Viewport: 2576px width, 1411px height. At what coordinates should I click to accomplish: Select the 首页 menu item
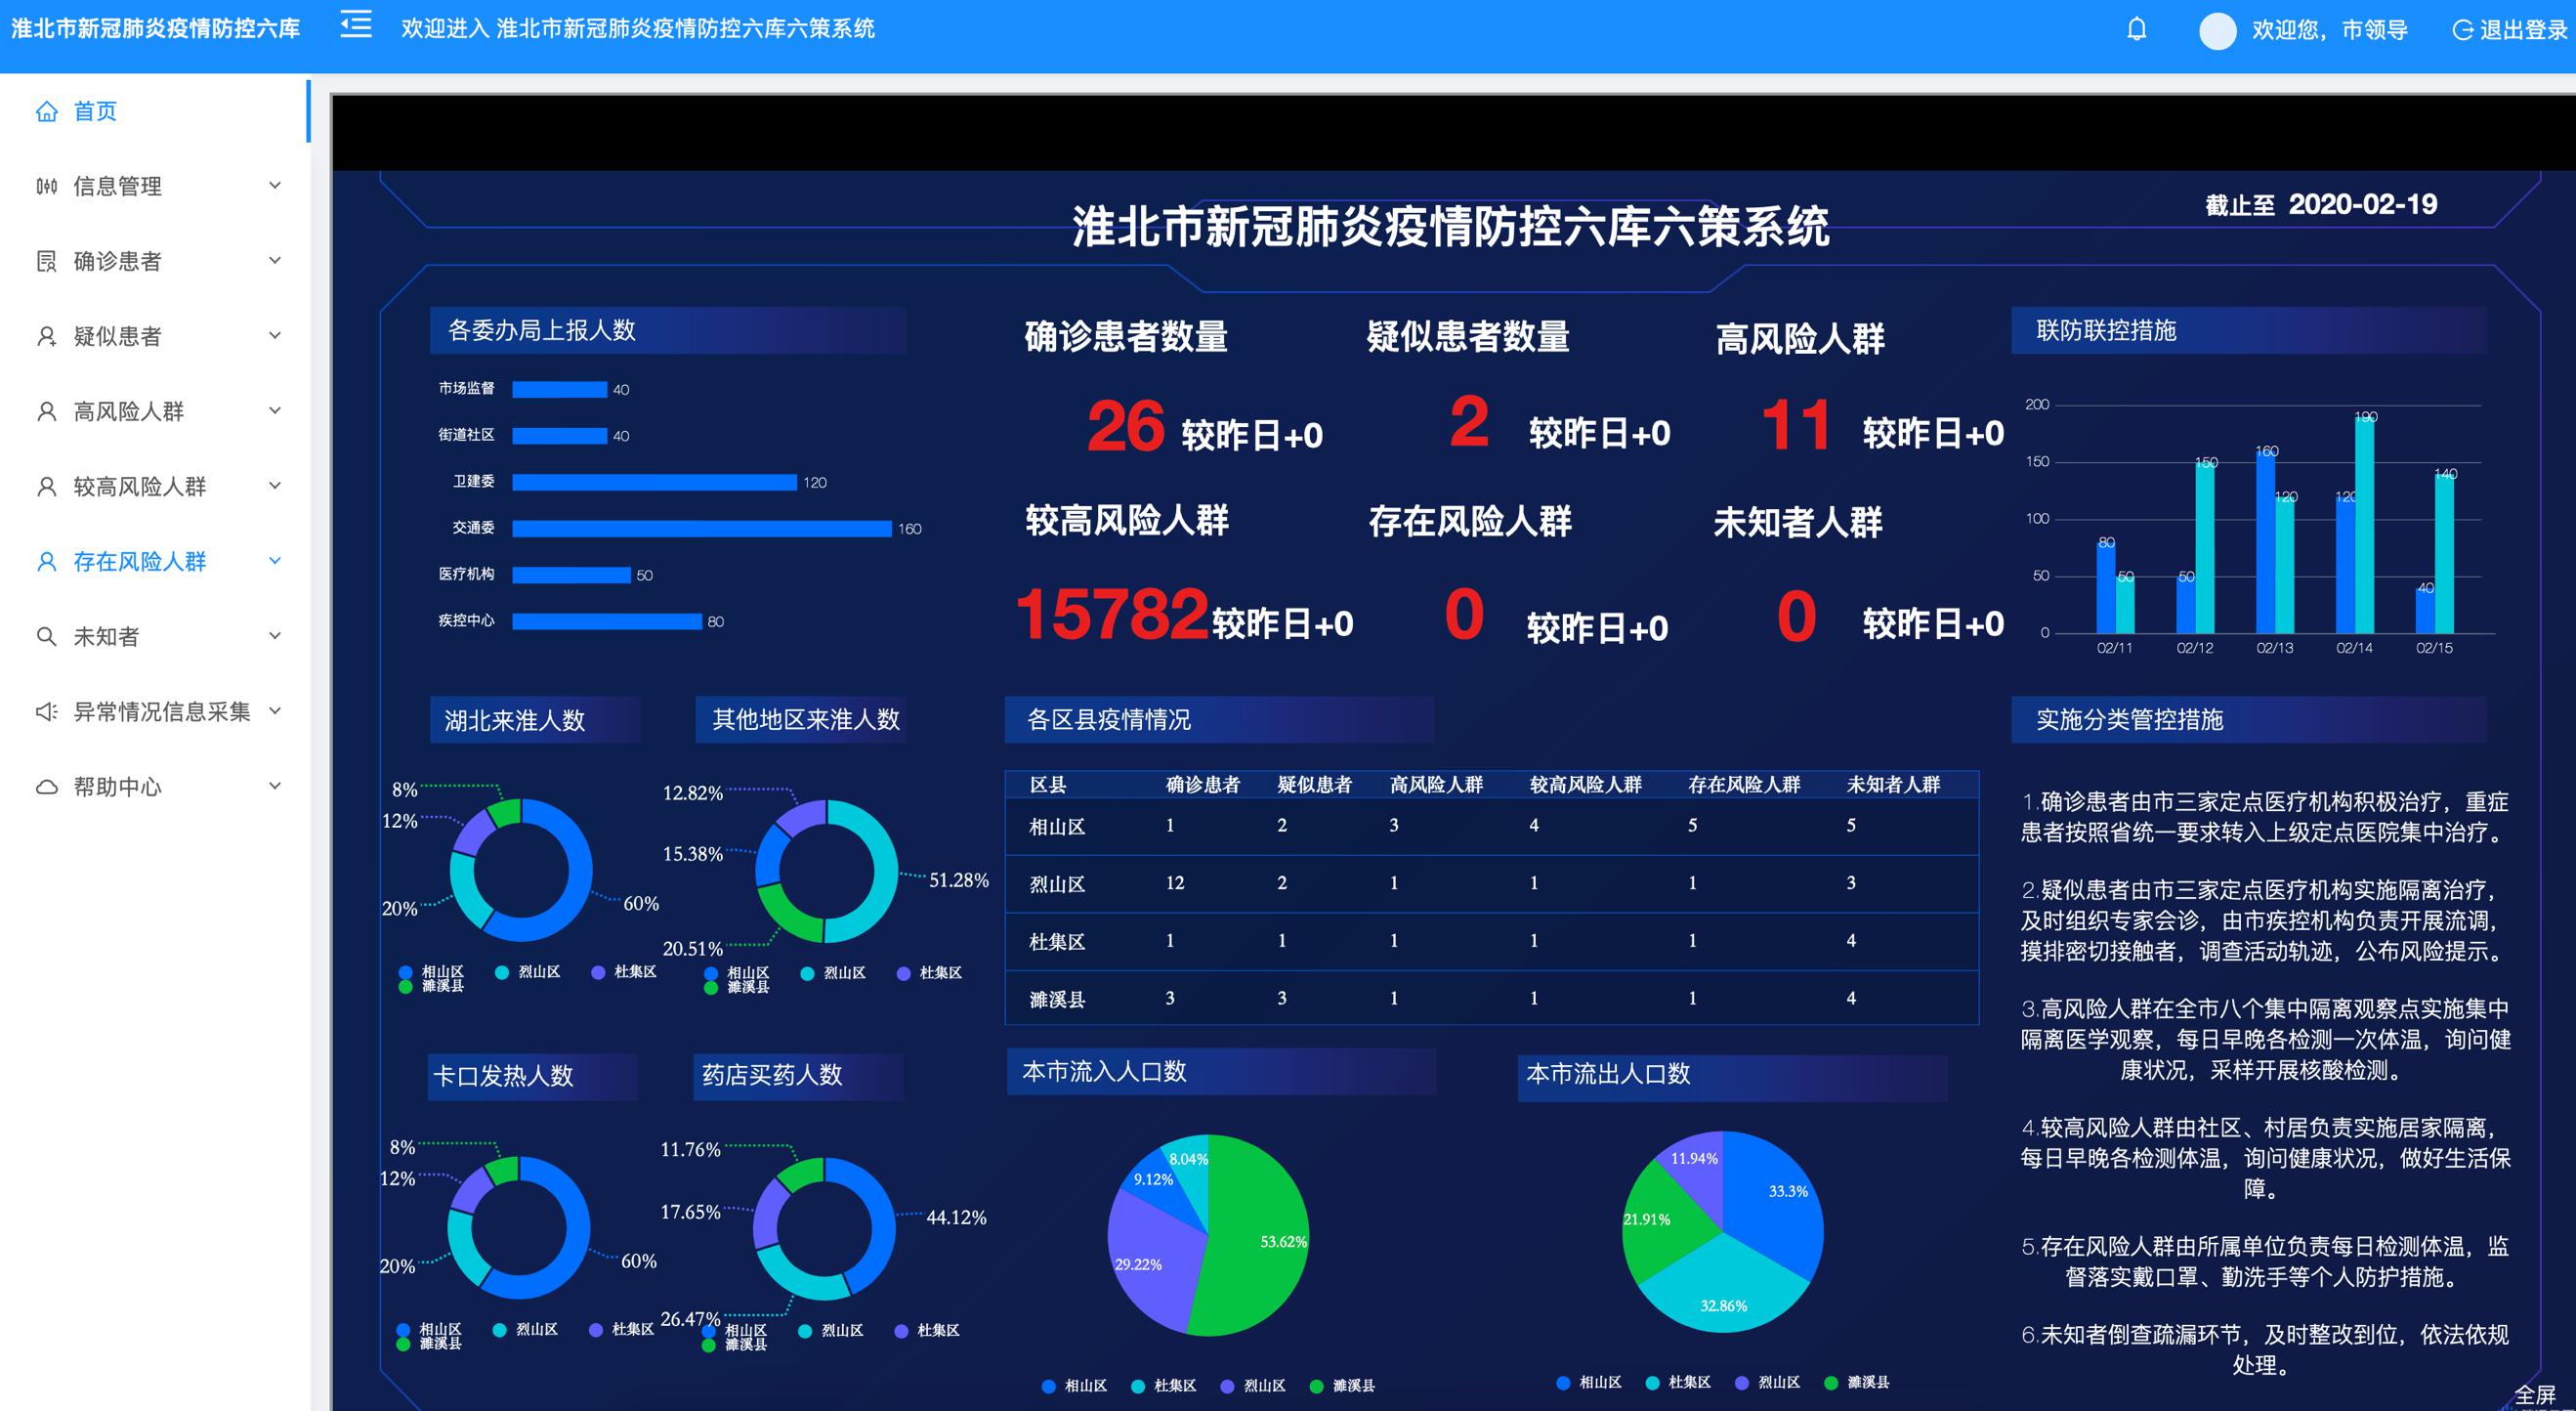tap(95, 111)
